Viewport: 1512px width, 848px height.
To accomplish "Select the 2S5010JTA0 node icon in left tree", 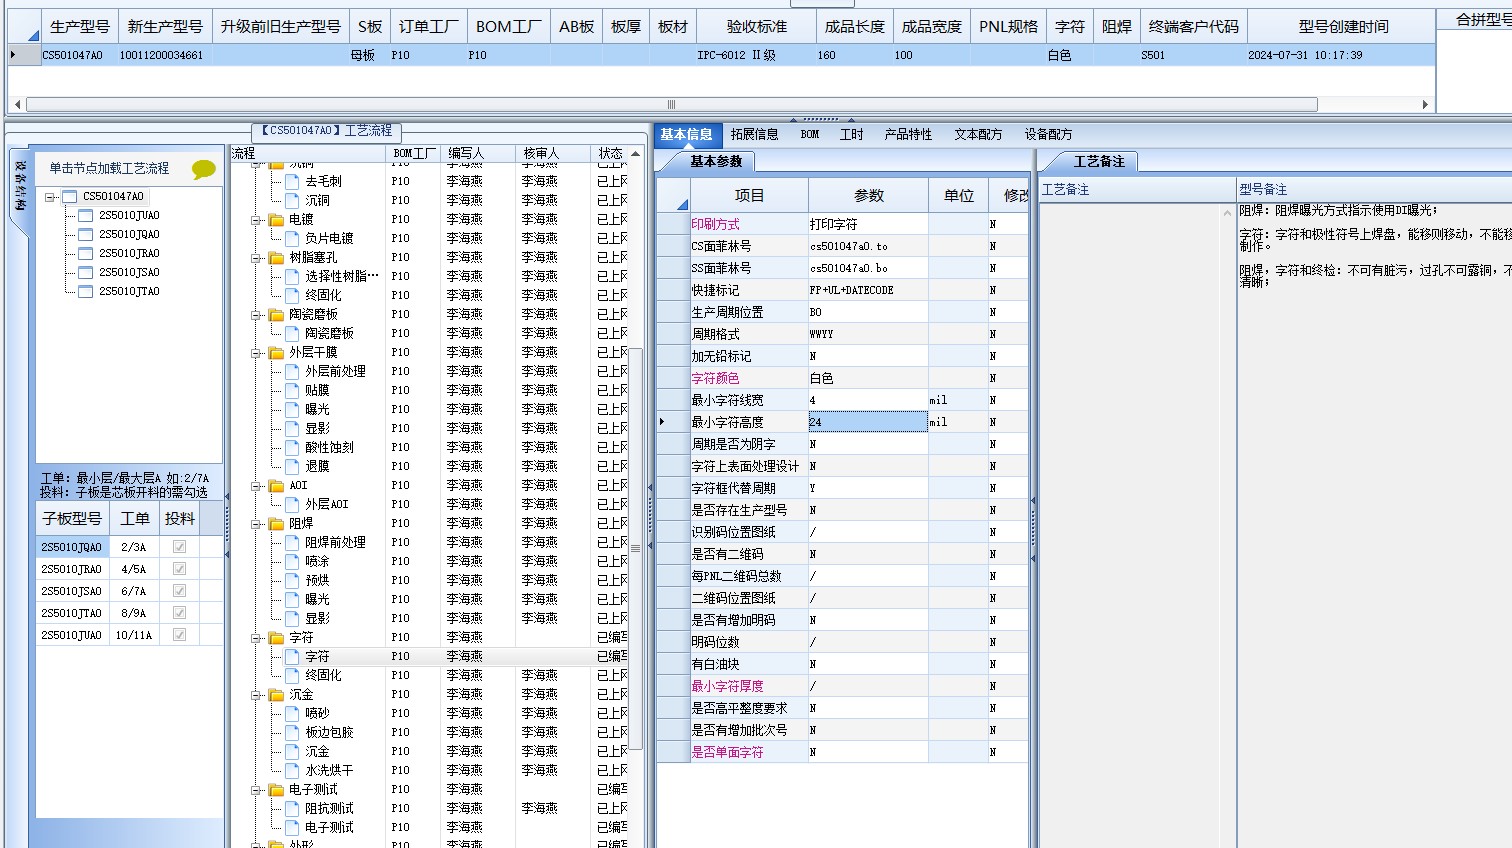I will [x=85, y=292].
